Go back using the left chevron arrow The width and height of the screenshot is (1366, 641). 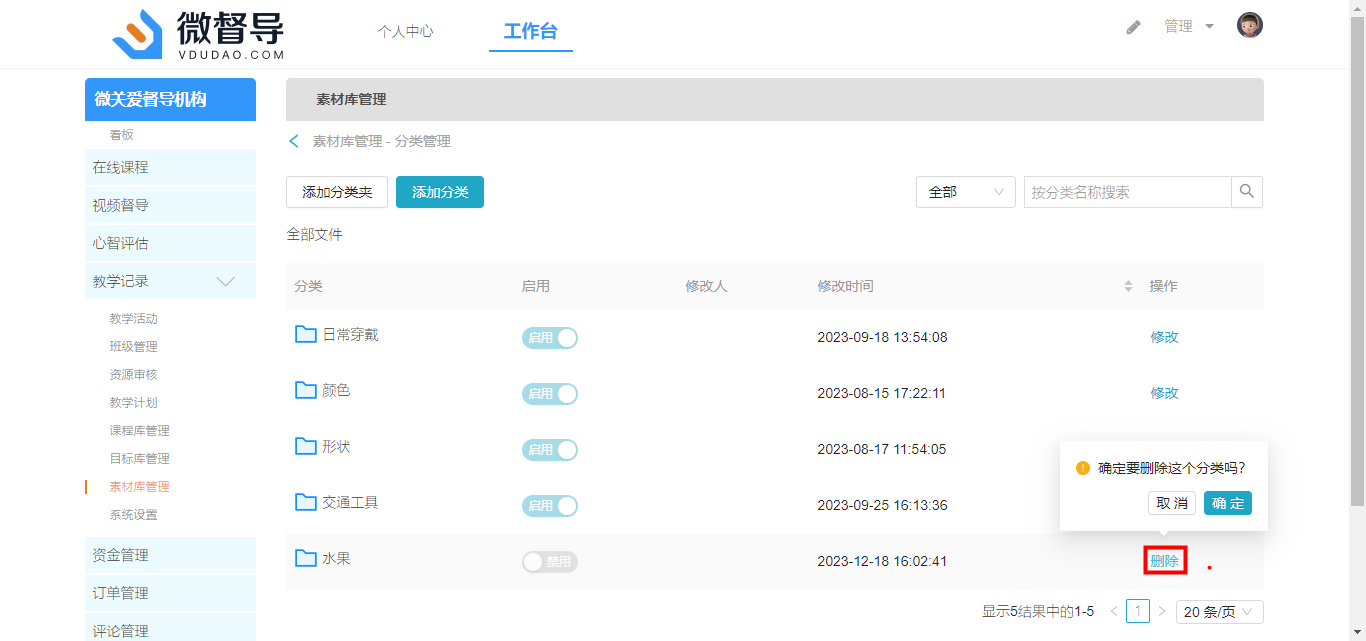click(294, 141)
